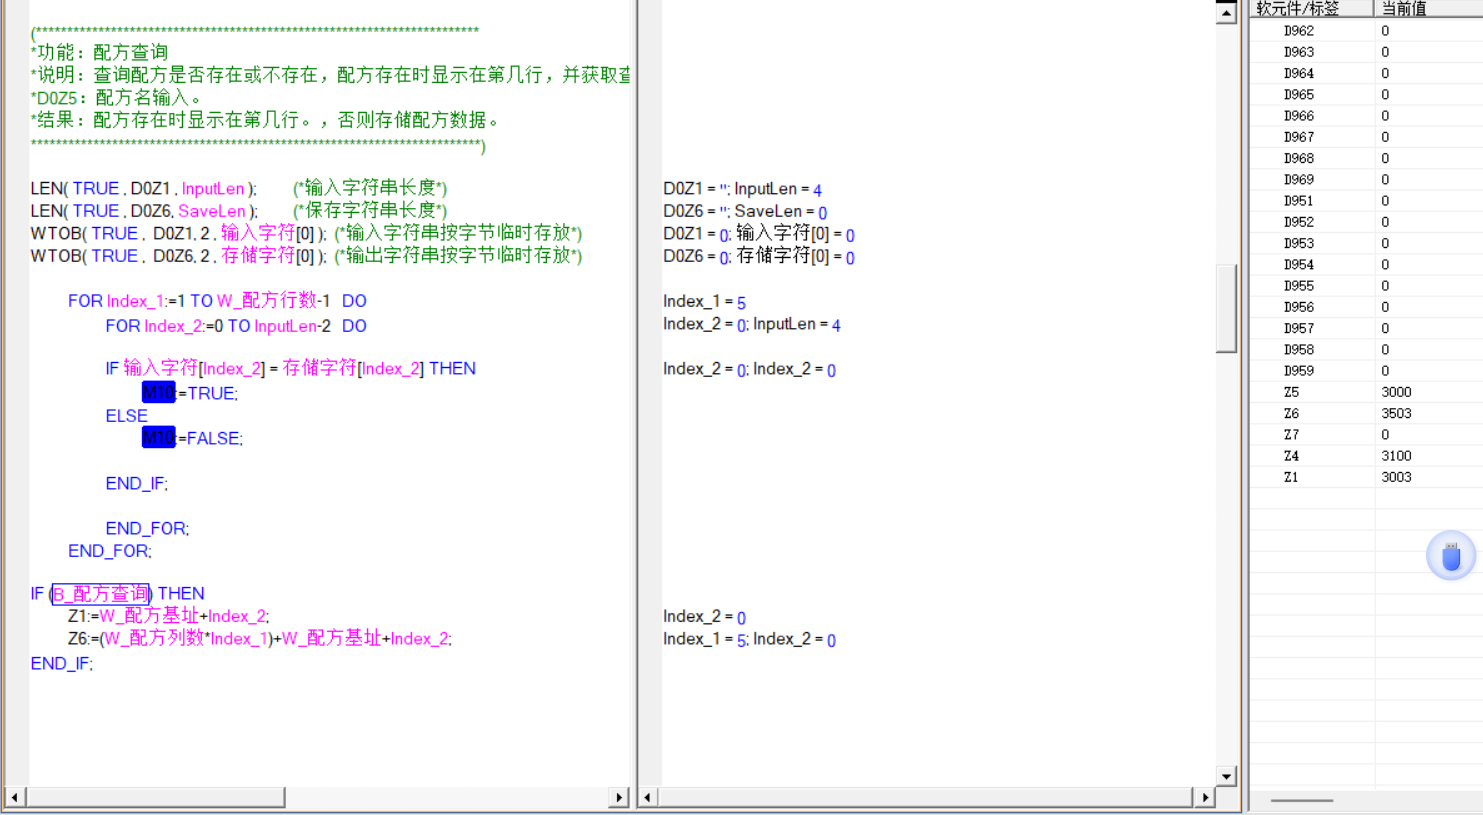Click highlighted M10 in the TRUE assignment
Screen dimensions: 1483x815
point(158,393)
